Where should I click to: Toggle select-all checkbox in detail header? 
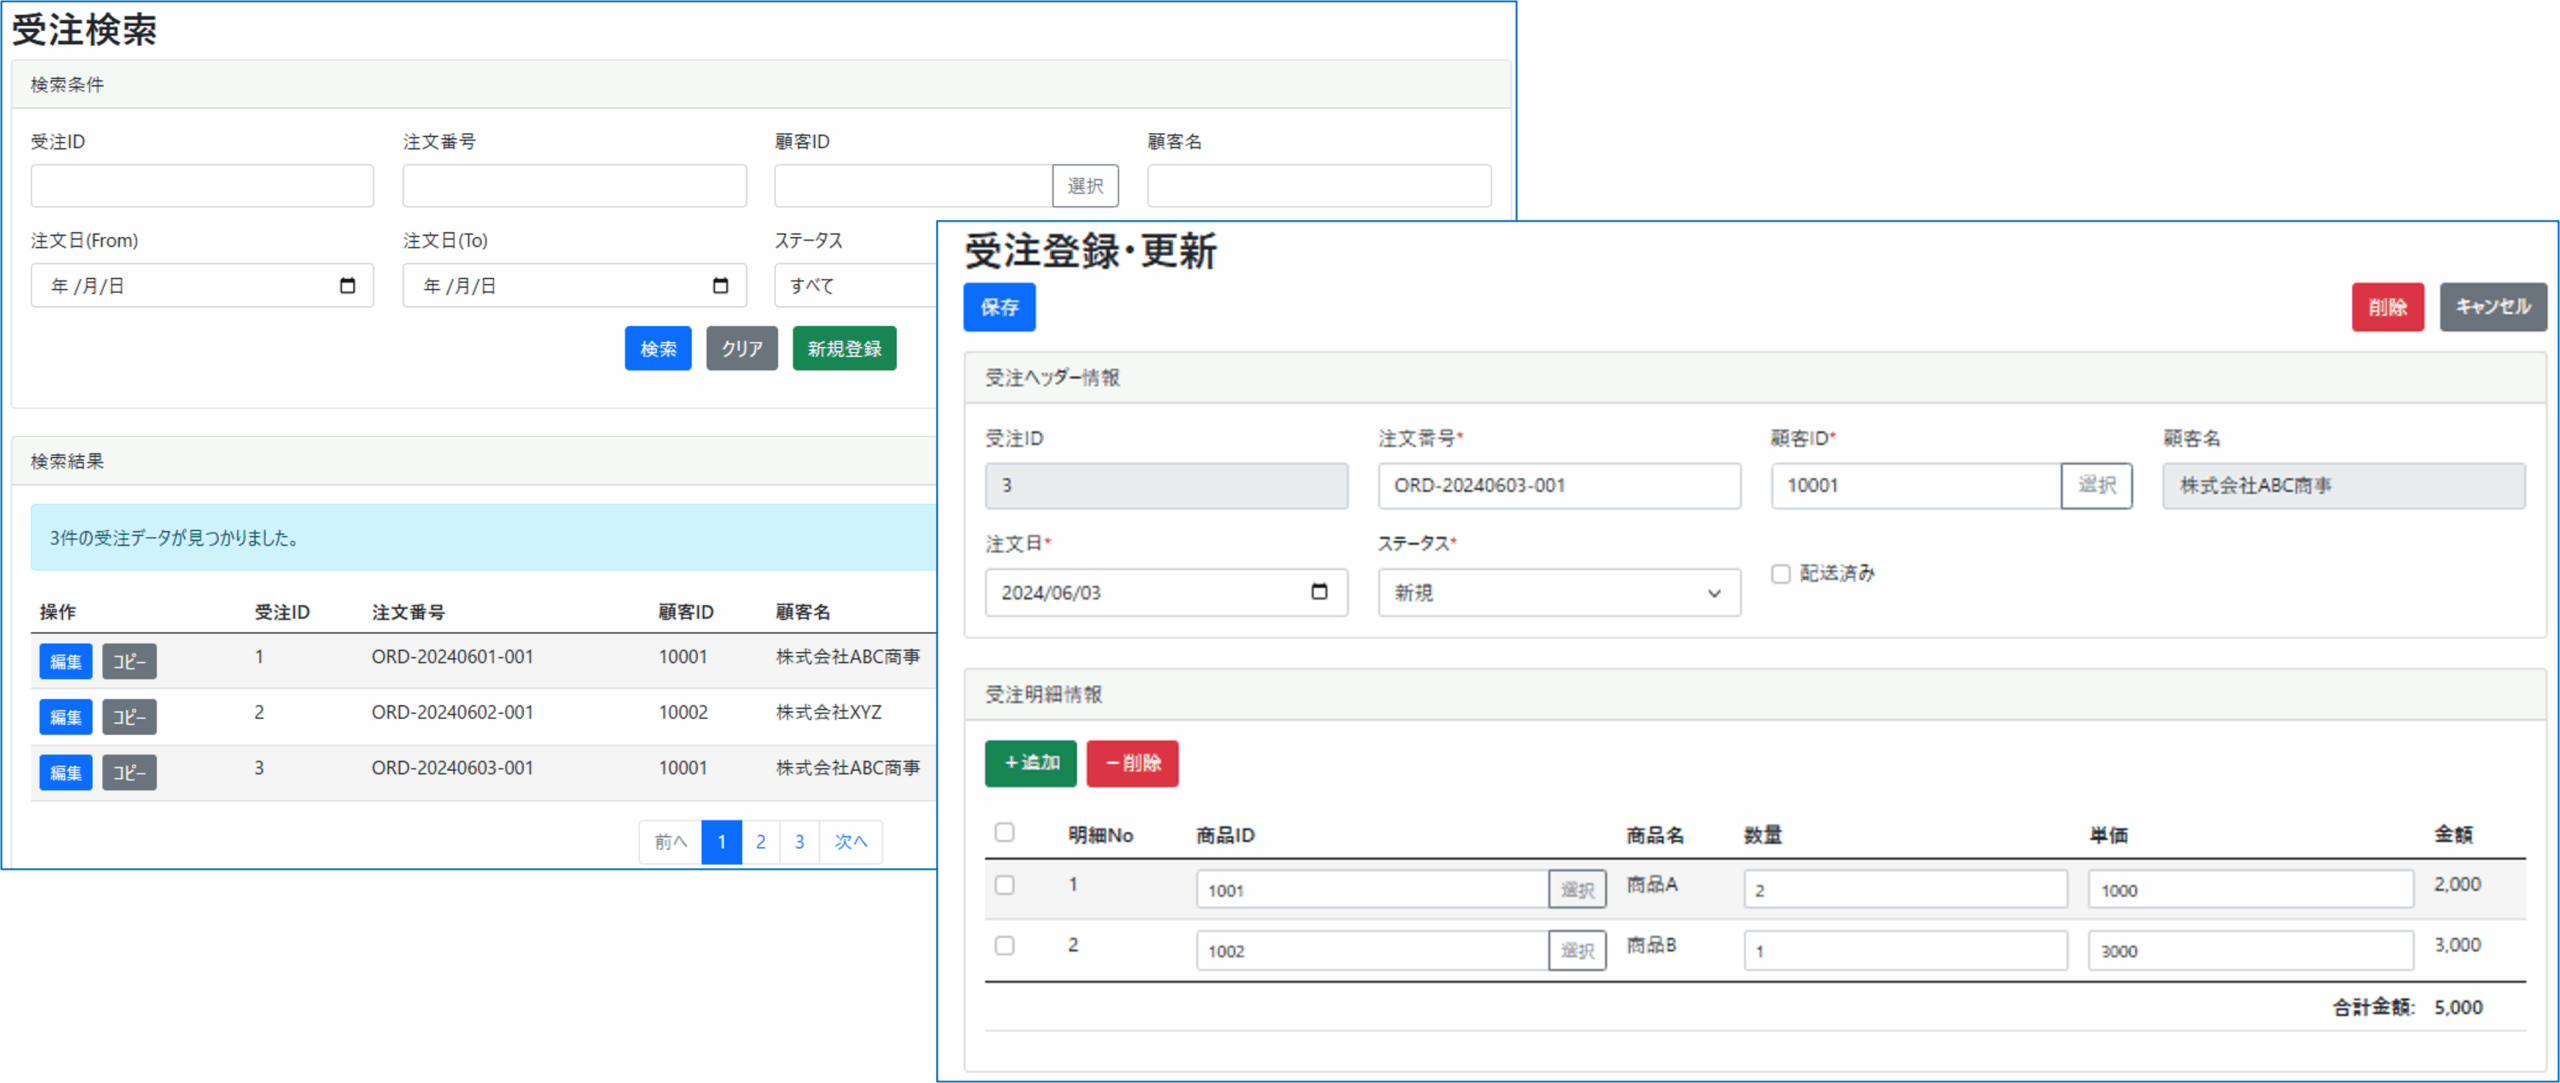click(x=1005, y=832)
